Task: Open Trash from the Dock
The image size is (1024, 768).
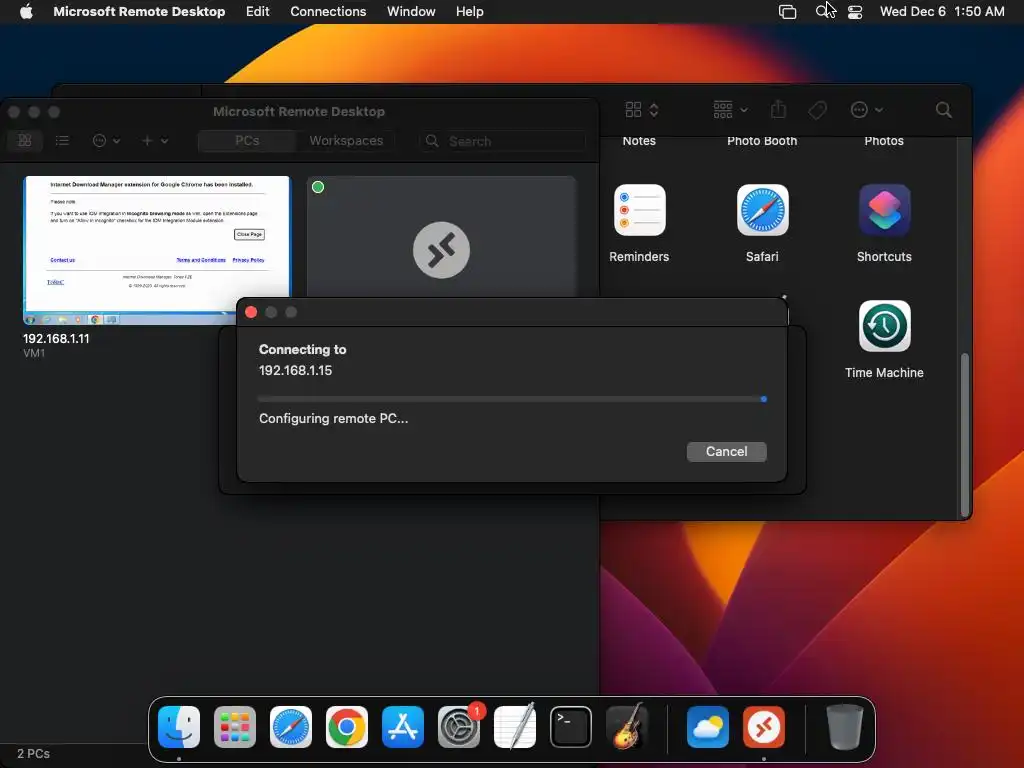Action: 845,726
